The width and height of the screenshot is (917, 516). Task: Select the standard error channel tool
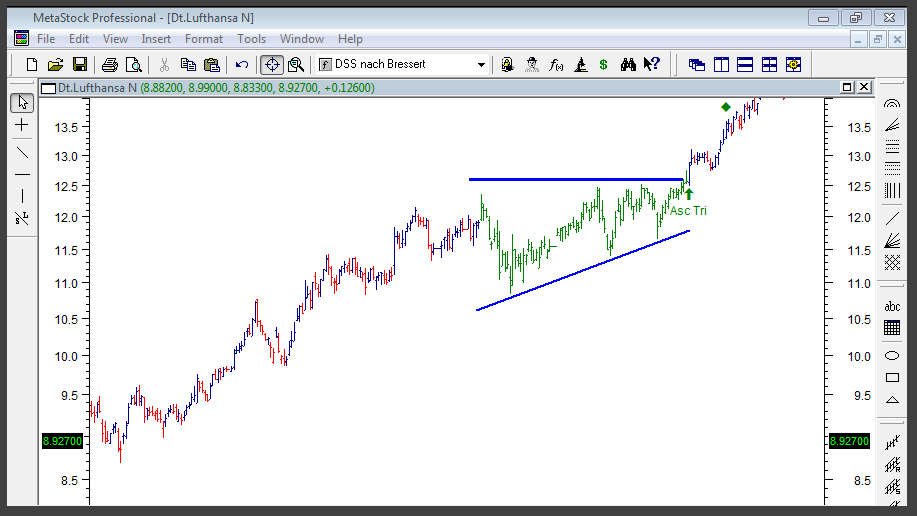point(892,487)
